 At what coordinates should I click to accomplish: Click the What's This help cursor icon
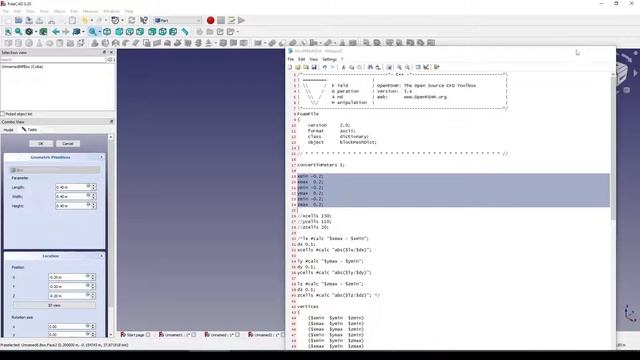[144, 20]
